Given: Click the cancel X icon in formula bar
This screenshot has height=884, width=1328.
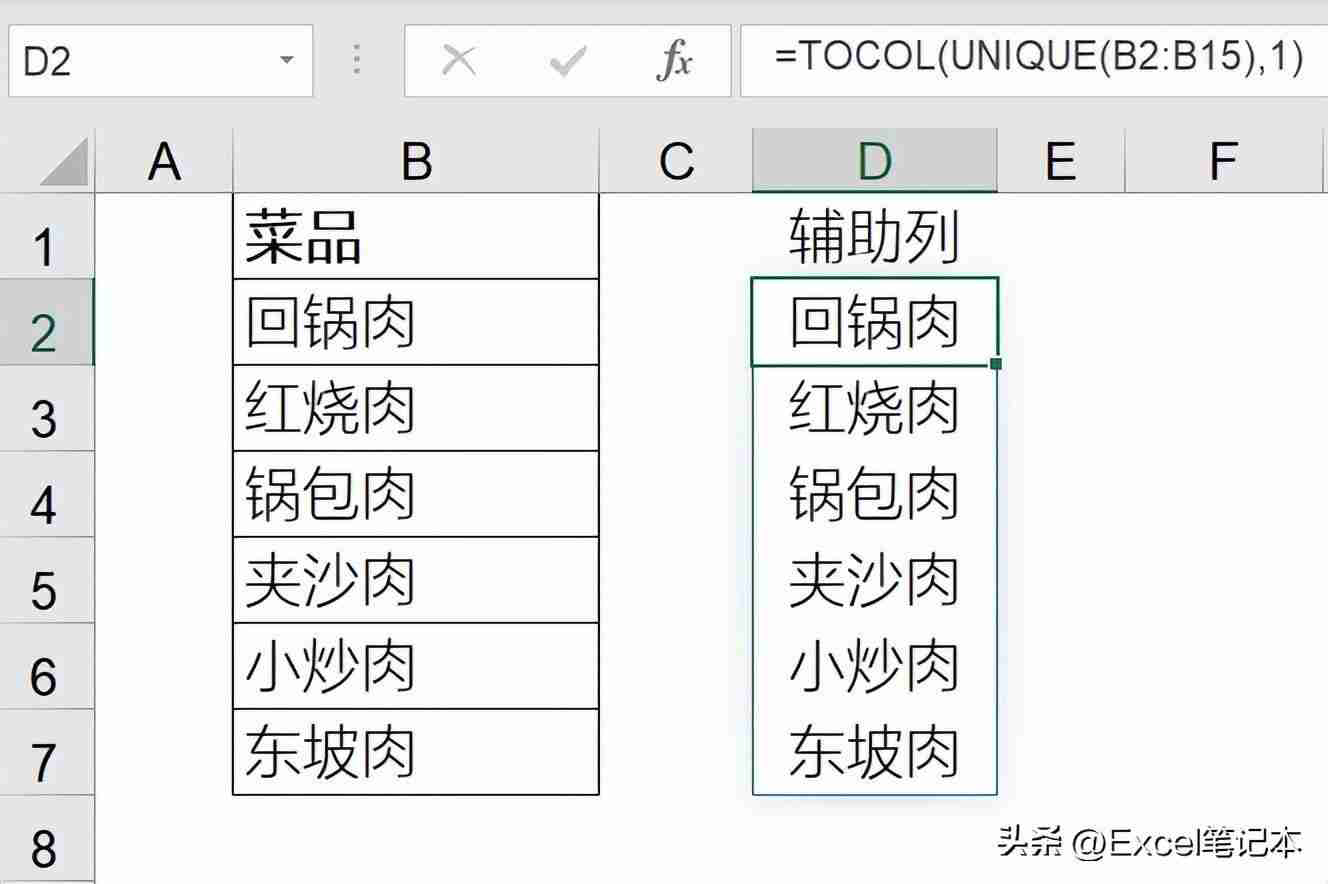Looking at the screenshot, I should pos(459,62).
